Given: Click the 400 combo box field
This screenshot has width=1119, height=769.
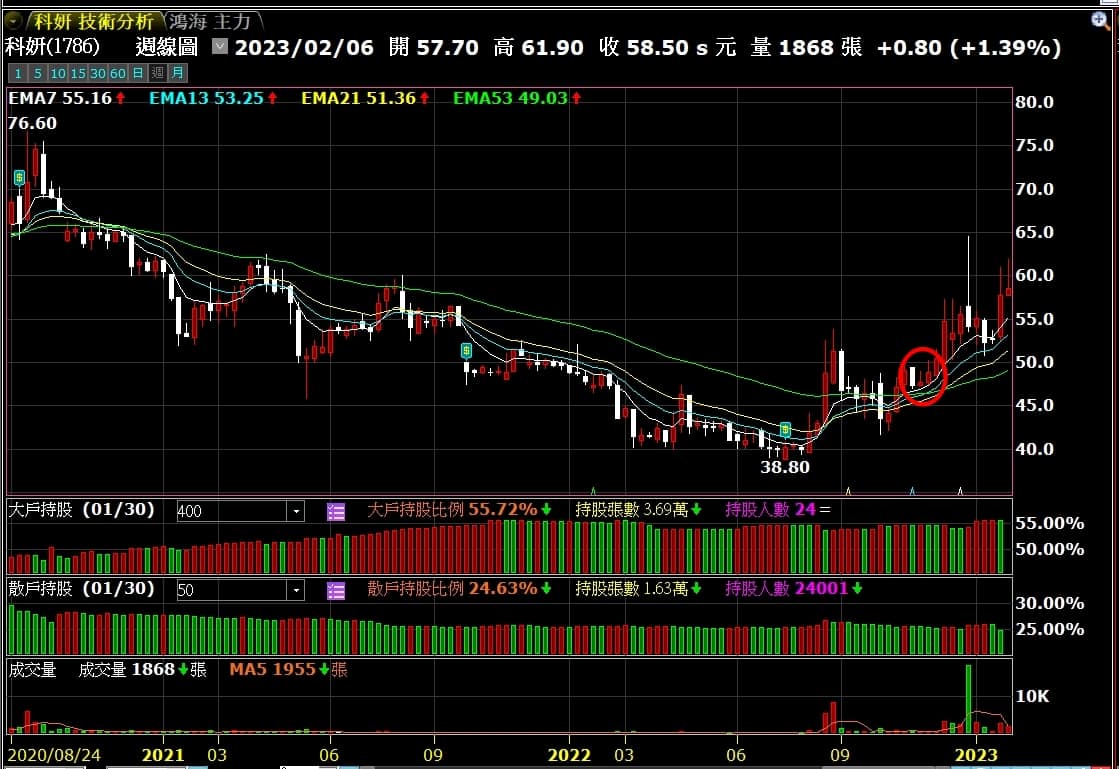Looking at the screenshot, I should pos(231,512).
